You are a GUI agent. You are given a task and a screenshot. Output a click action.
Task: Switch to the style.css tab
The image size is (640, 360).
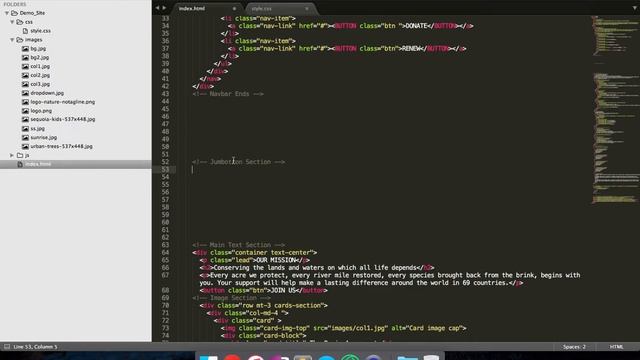[262, 9]
